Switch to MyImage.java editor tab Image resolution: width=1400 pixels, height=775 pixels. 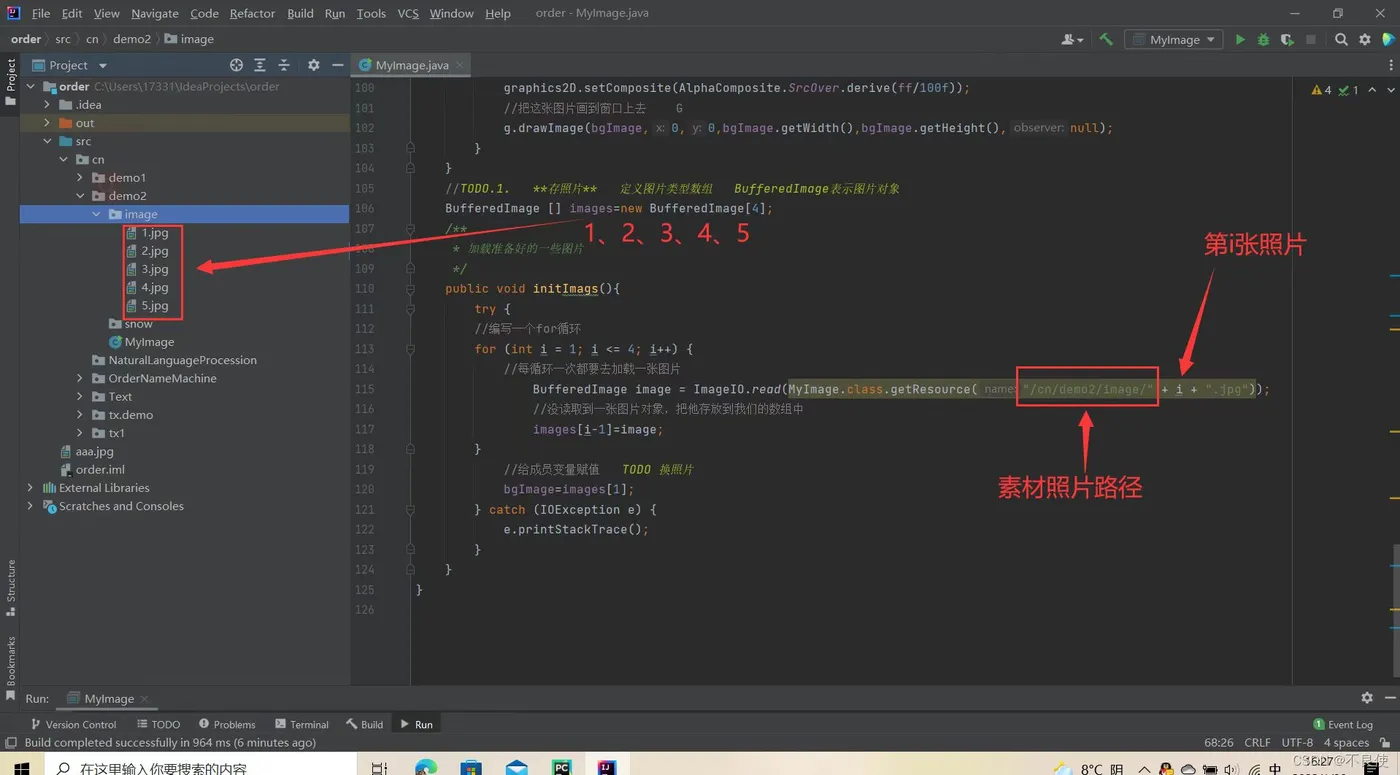[411, 65]
